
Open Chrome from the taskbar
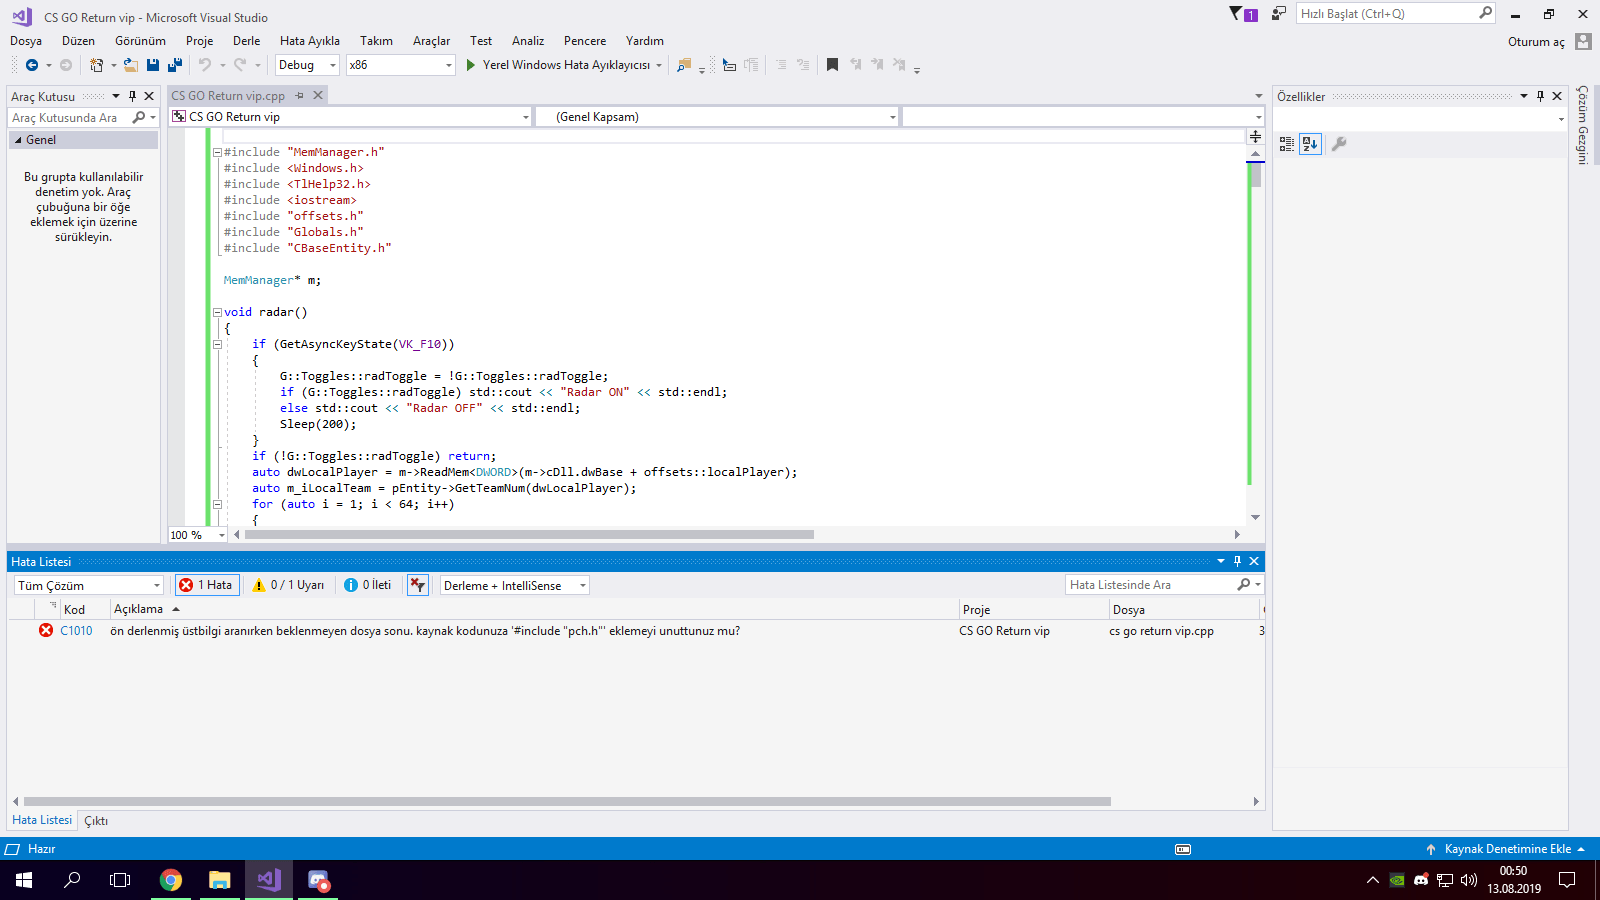pos(171,880)
